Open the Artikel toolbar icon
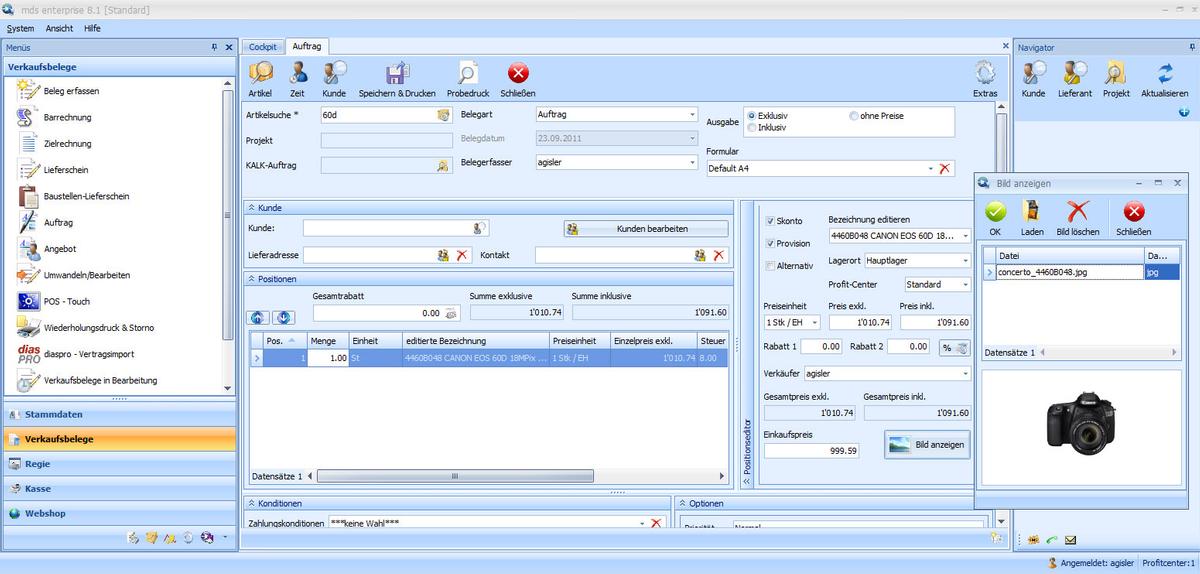Viewport: 1200px width, 574px height. [260, 73]
